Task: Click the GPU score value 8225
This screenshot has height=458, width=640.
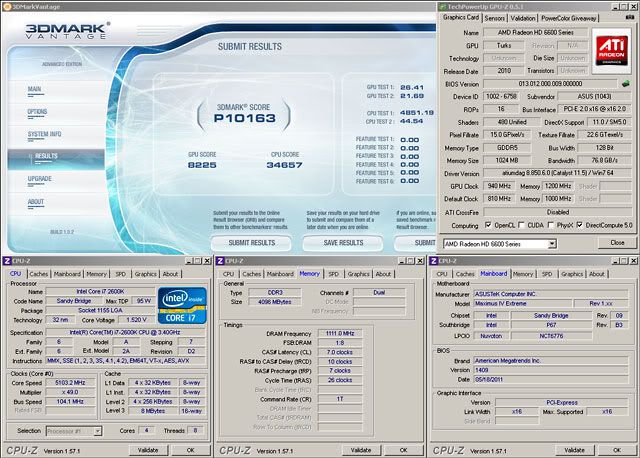Action: pyautogui.click(x=202, y=165)
